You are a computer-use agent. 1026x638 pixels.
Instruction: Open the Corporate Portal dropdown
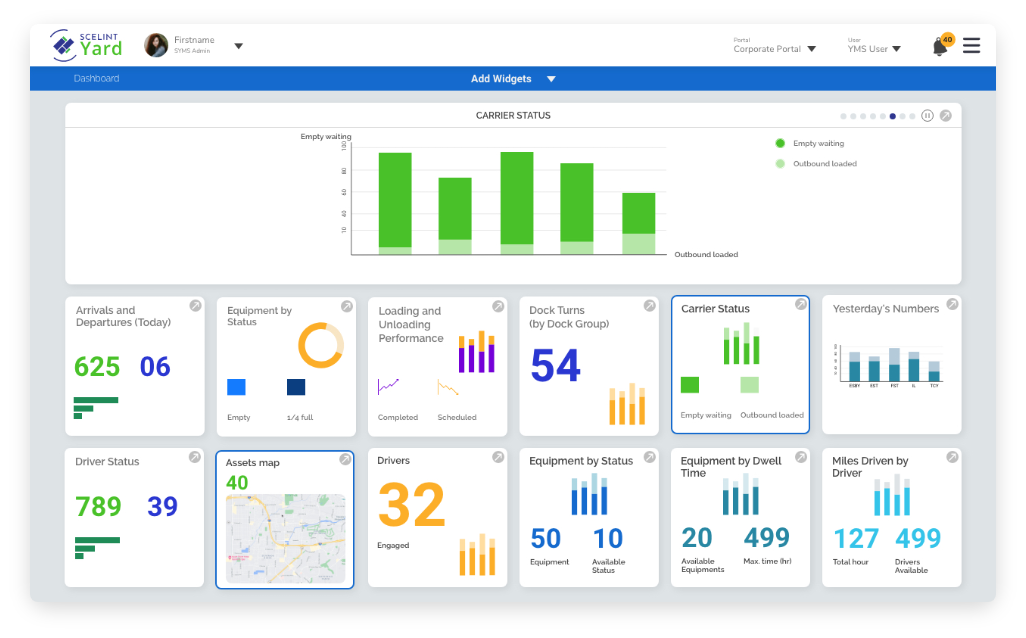point(811,49)
